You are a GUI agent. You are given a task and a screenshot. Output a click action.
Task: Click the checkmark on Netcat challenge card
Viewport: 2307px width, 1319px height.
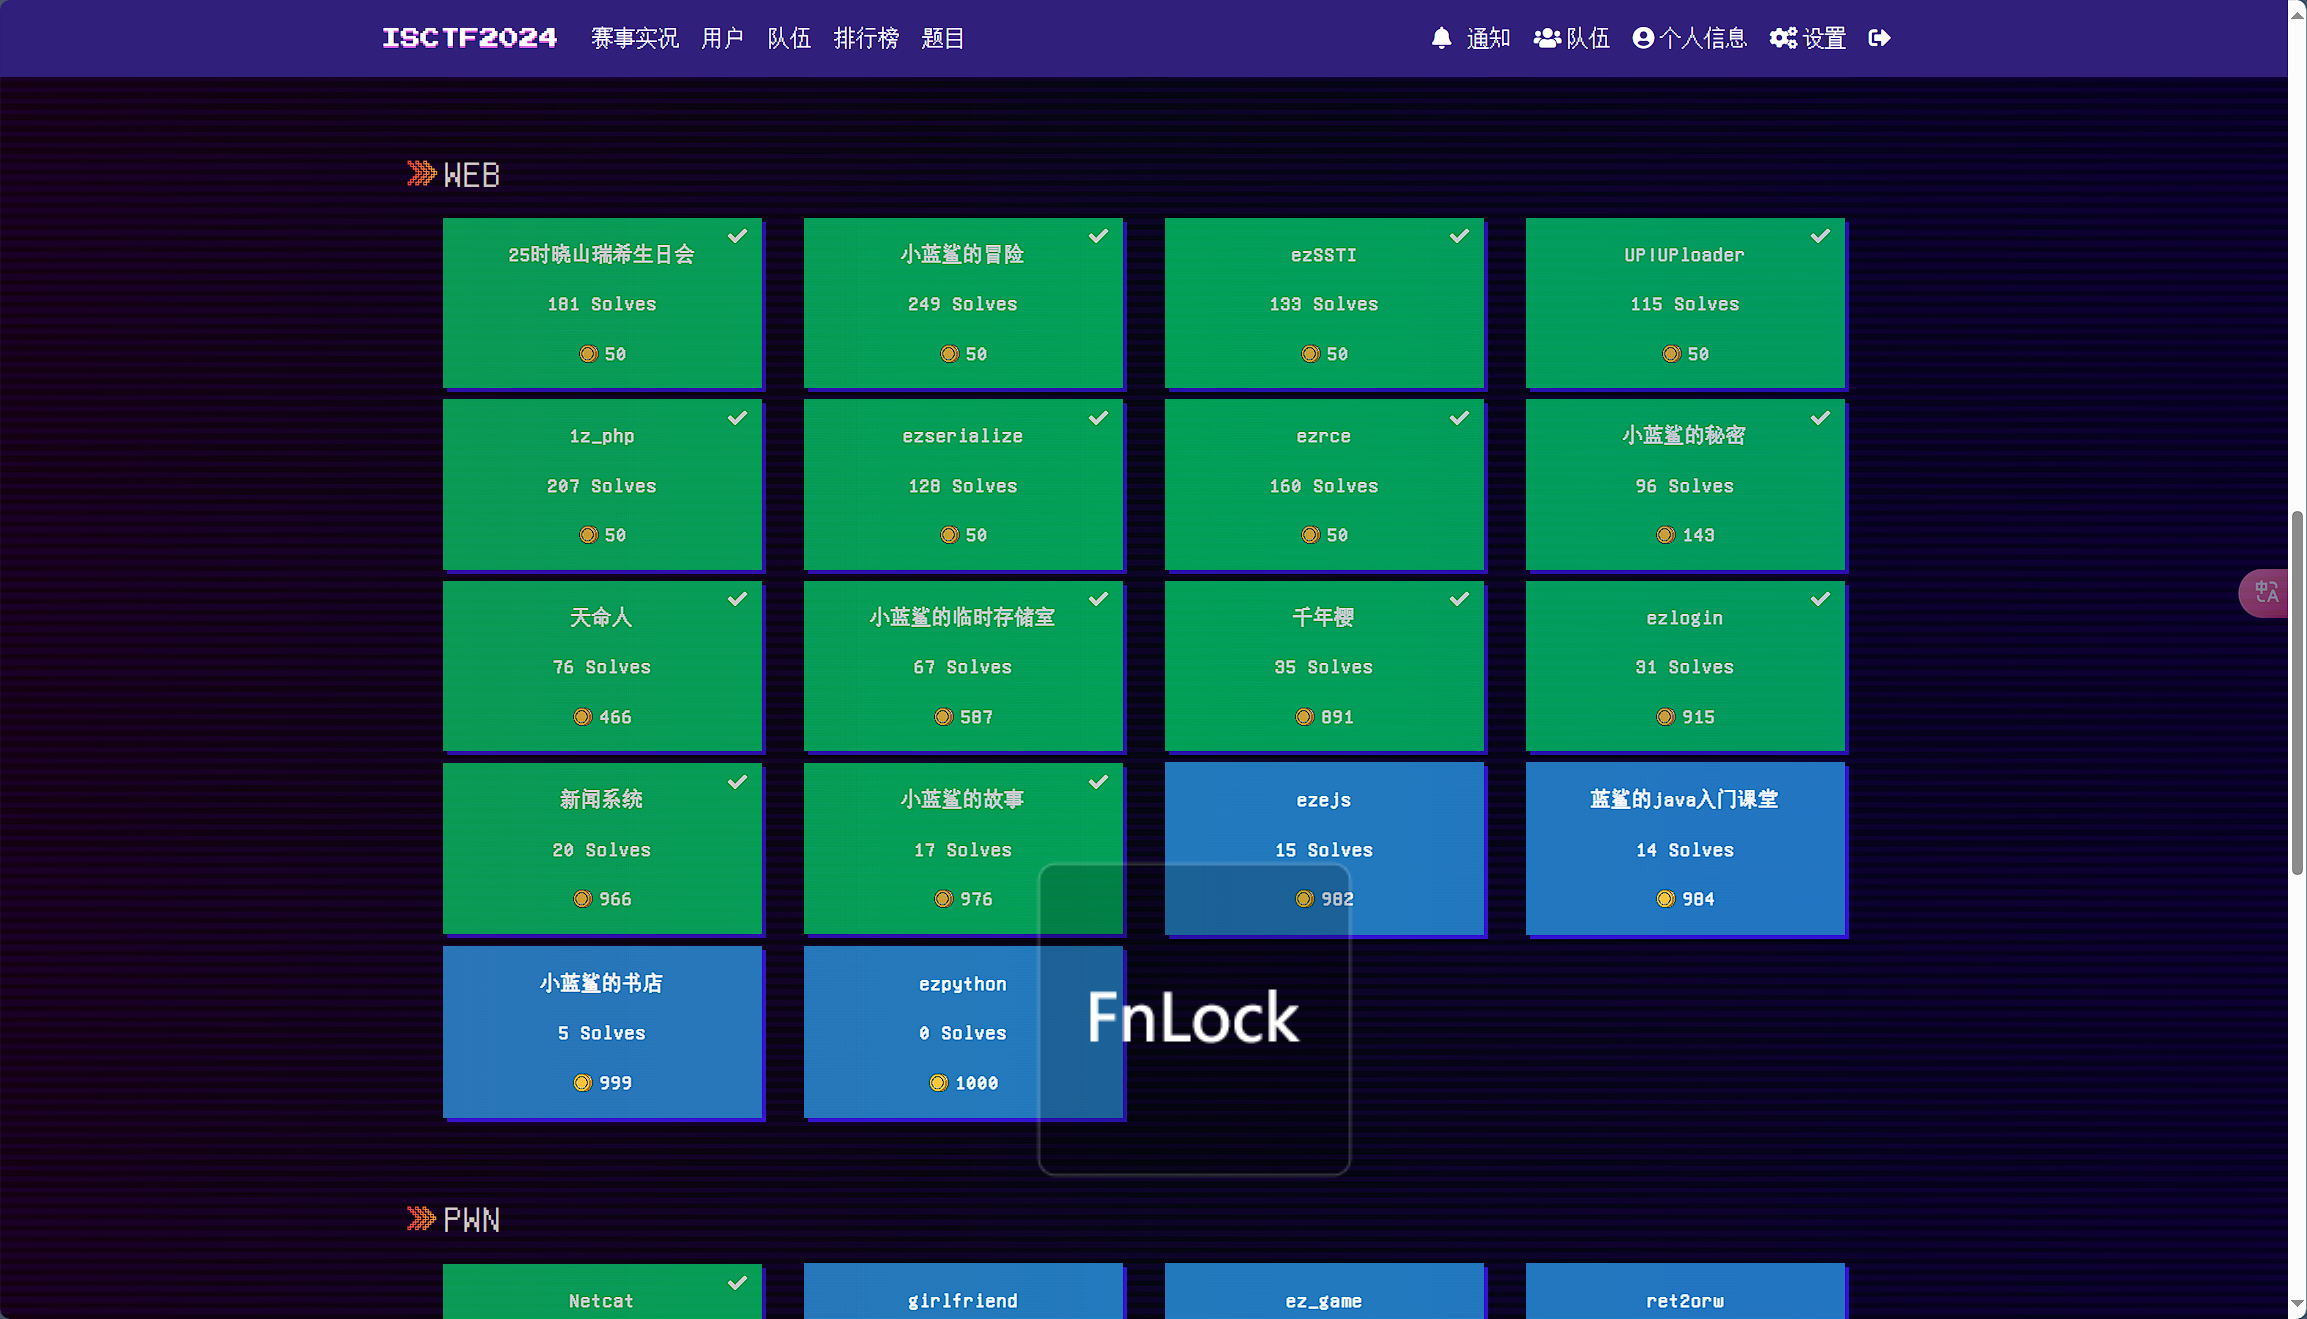[x=737, y=1283]
